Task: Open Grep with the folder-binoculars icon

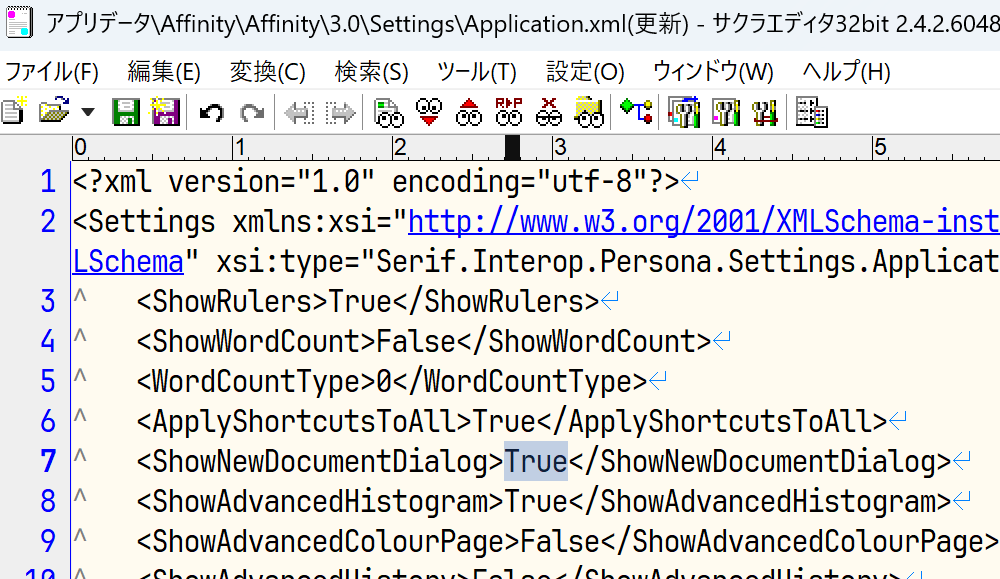Action: 589,112
